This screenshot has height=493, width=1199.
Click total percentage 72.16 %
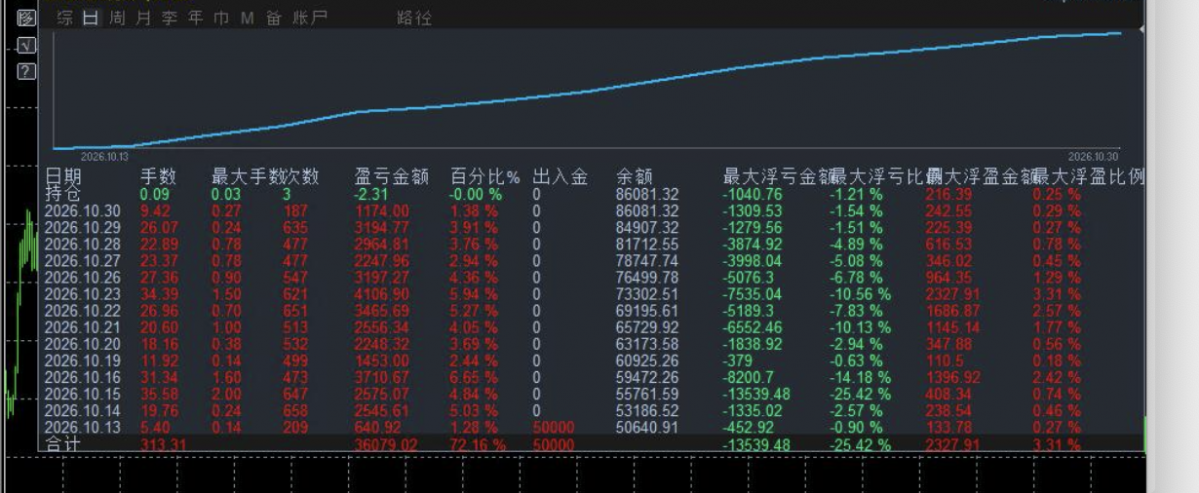point(478,444)
